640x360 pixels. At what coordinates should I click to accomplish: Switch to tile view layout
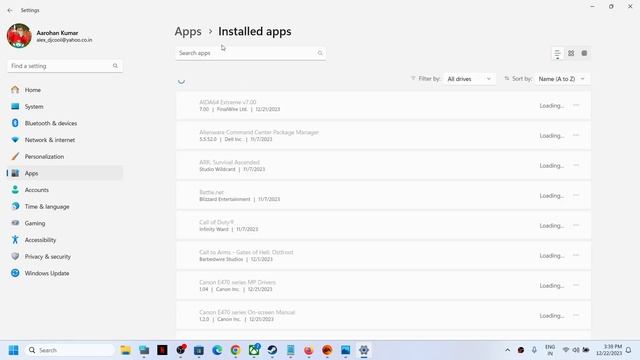click(x=584, y=53)
